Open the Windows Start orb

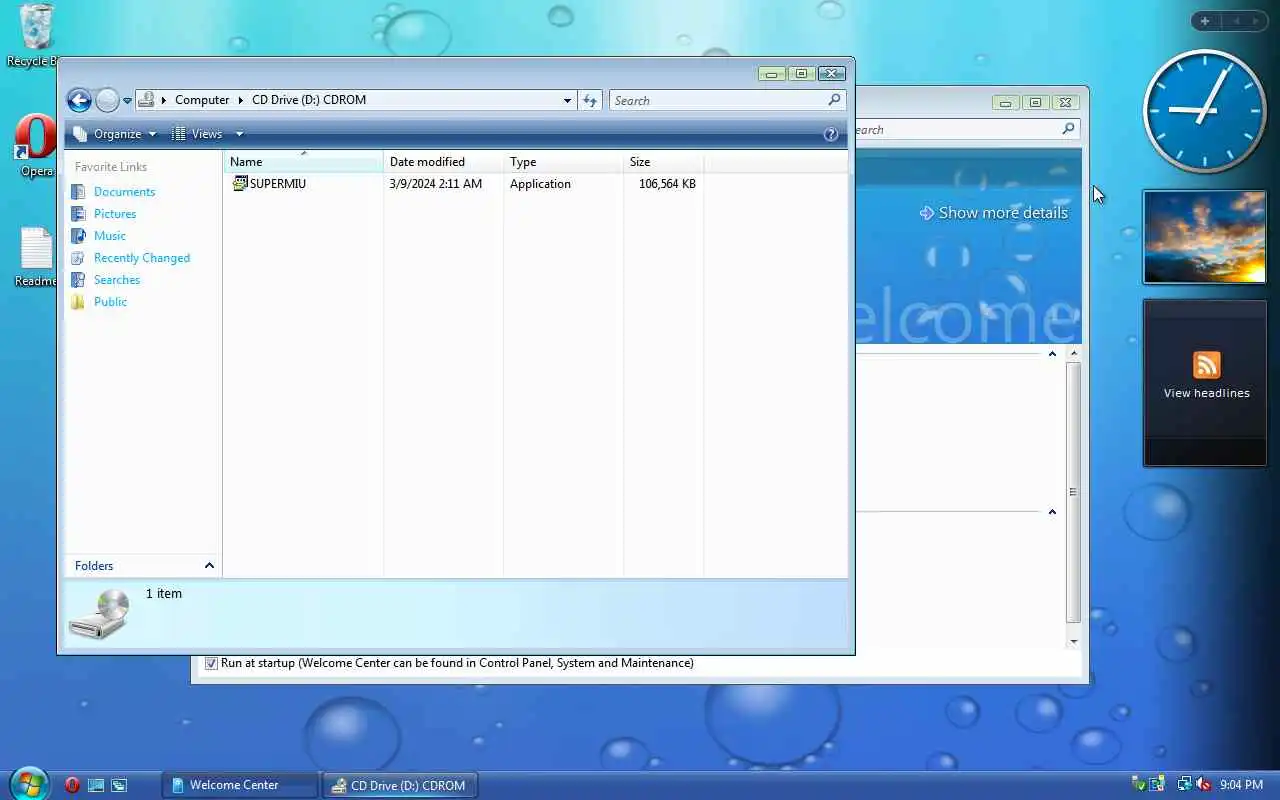click(27, 782)
